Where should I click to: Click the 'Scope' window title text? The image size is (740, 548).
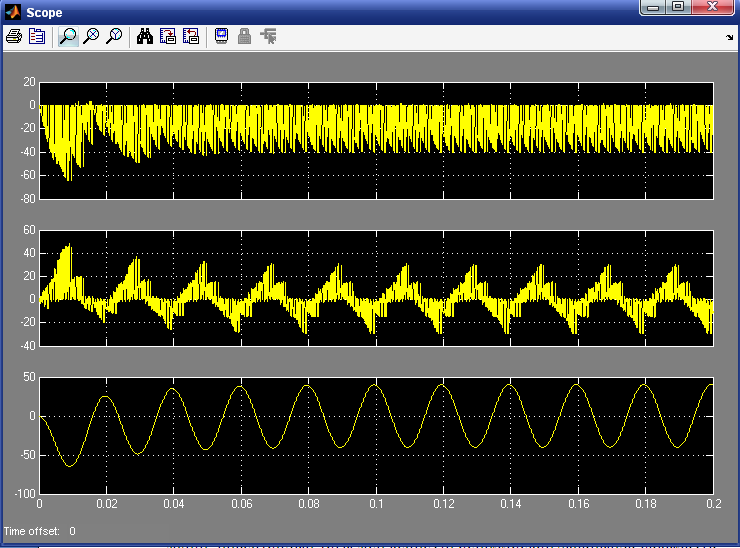click(44, 13)
